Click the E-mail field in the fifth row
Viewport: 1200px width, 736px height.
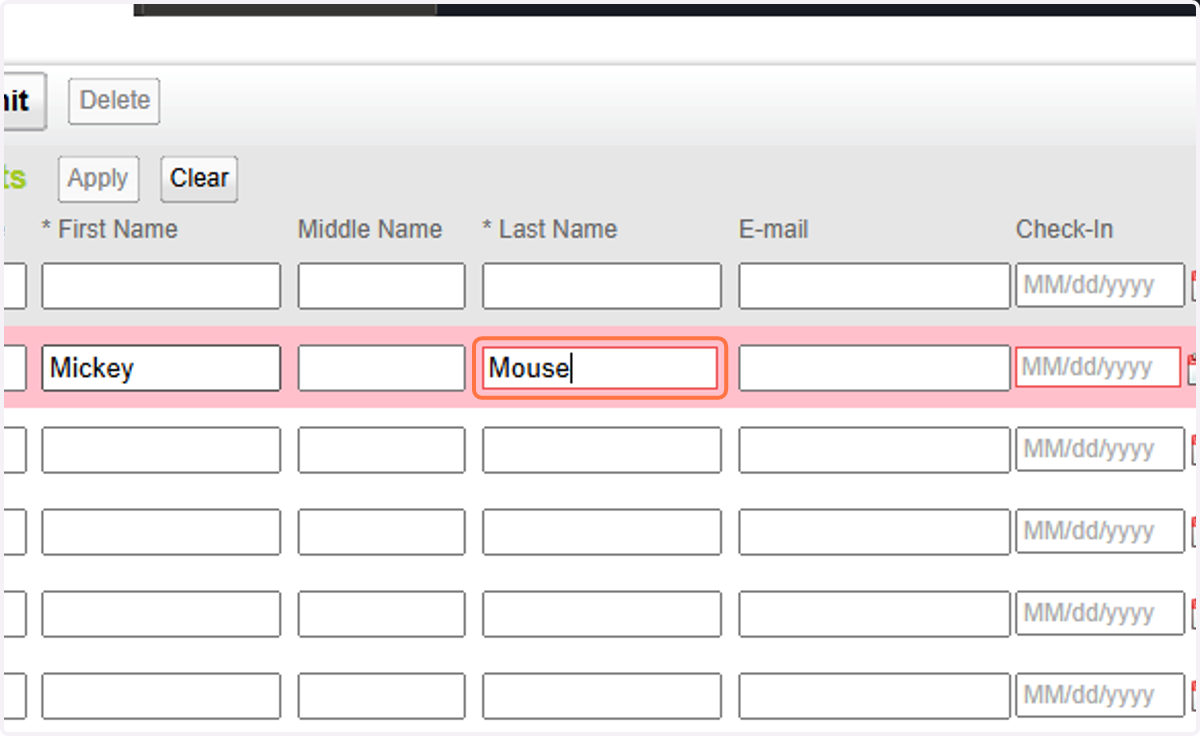(x=874, y=614)
